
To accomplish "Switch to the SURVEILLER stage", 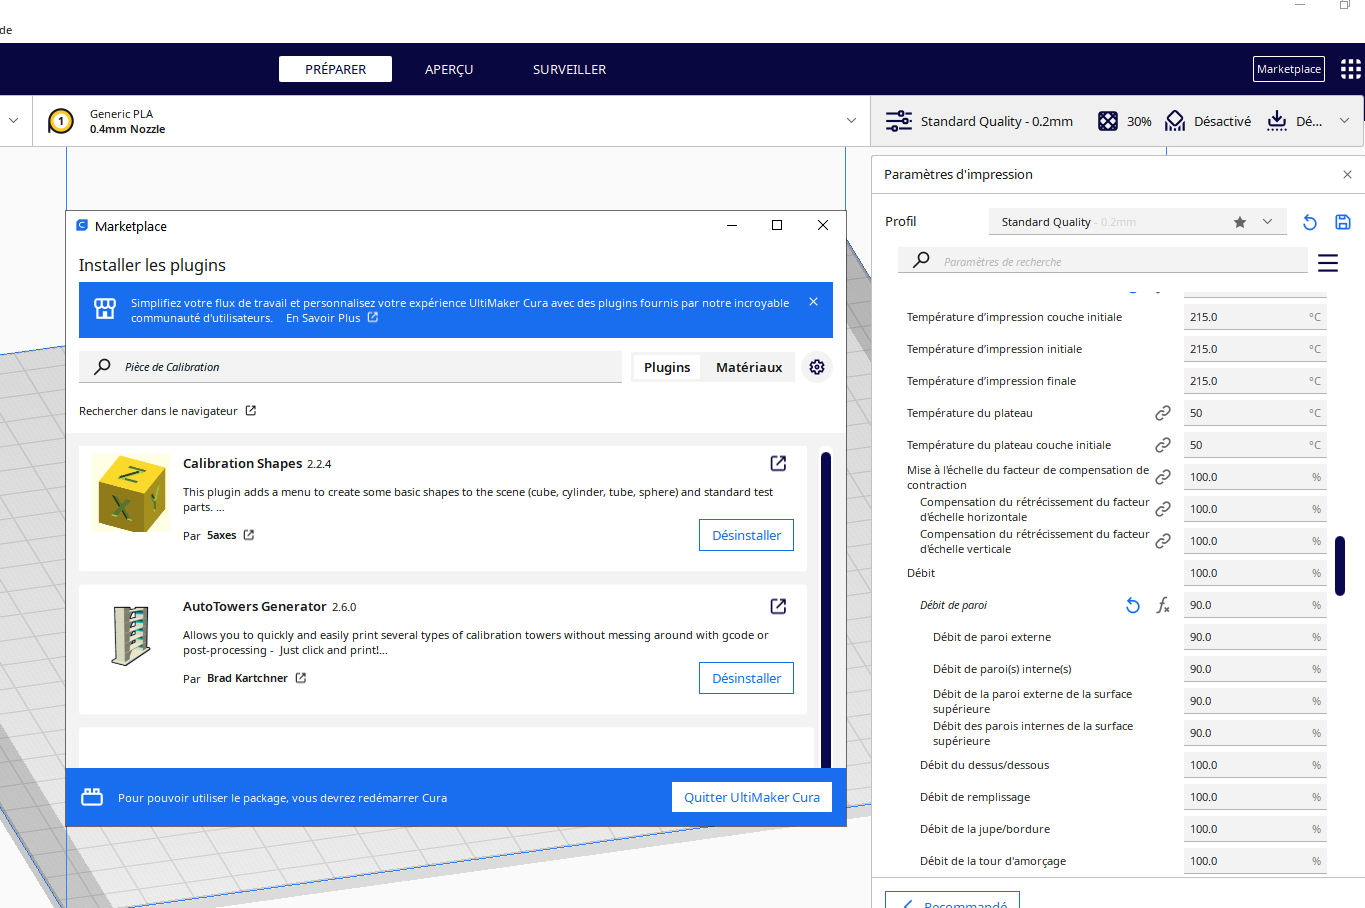I will (569, 69).
